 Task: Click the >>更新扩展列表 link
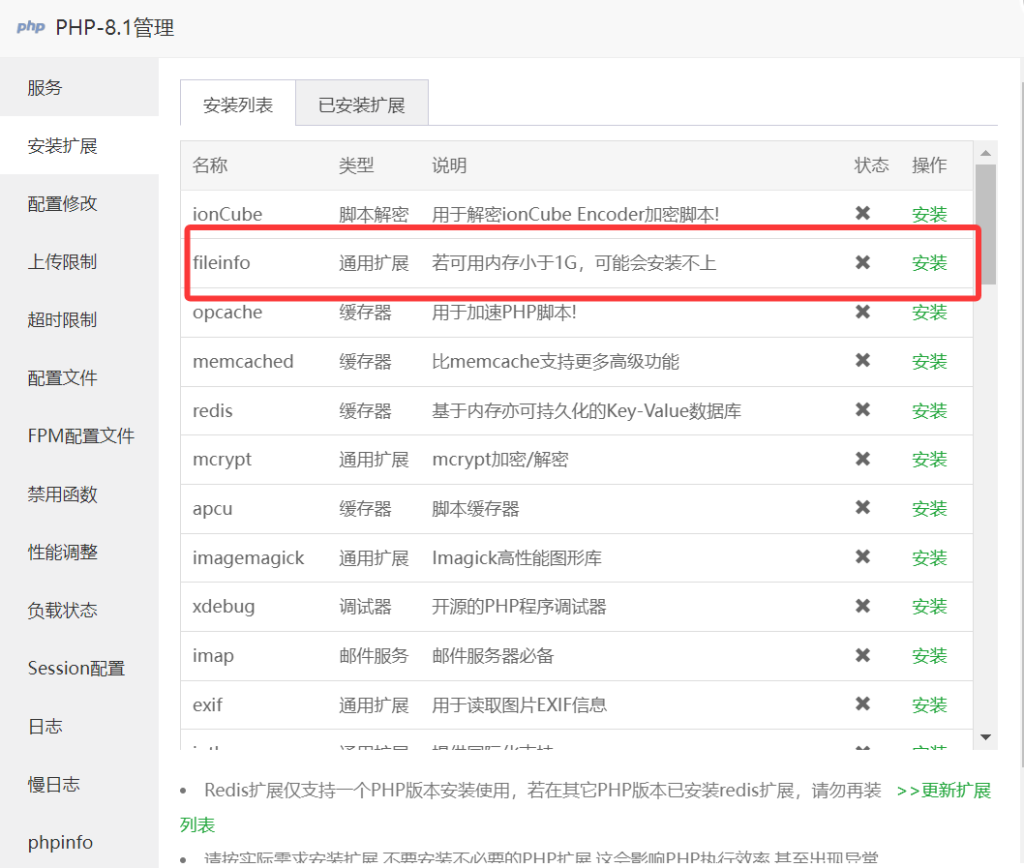tap(943, 790)
